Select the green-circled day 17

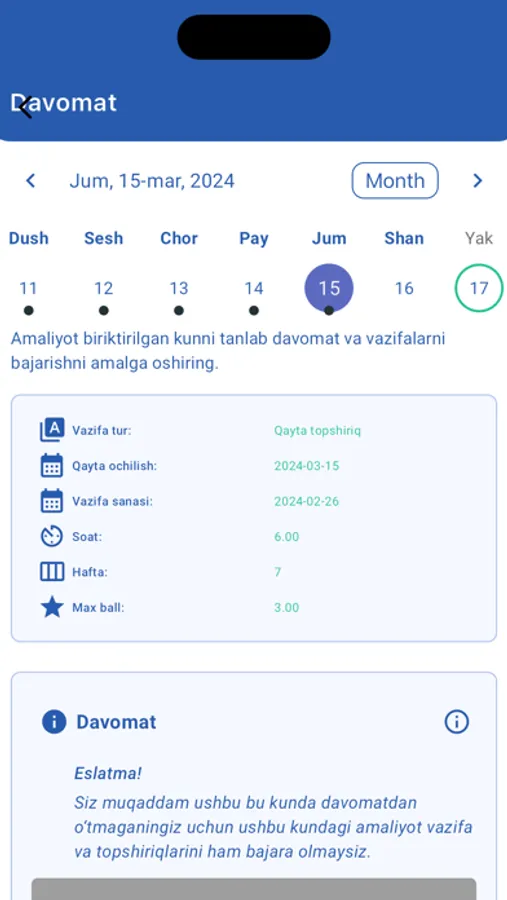tap(479, 288)
